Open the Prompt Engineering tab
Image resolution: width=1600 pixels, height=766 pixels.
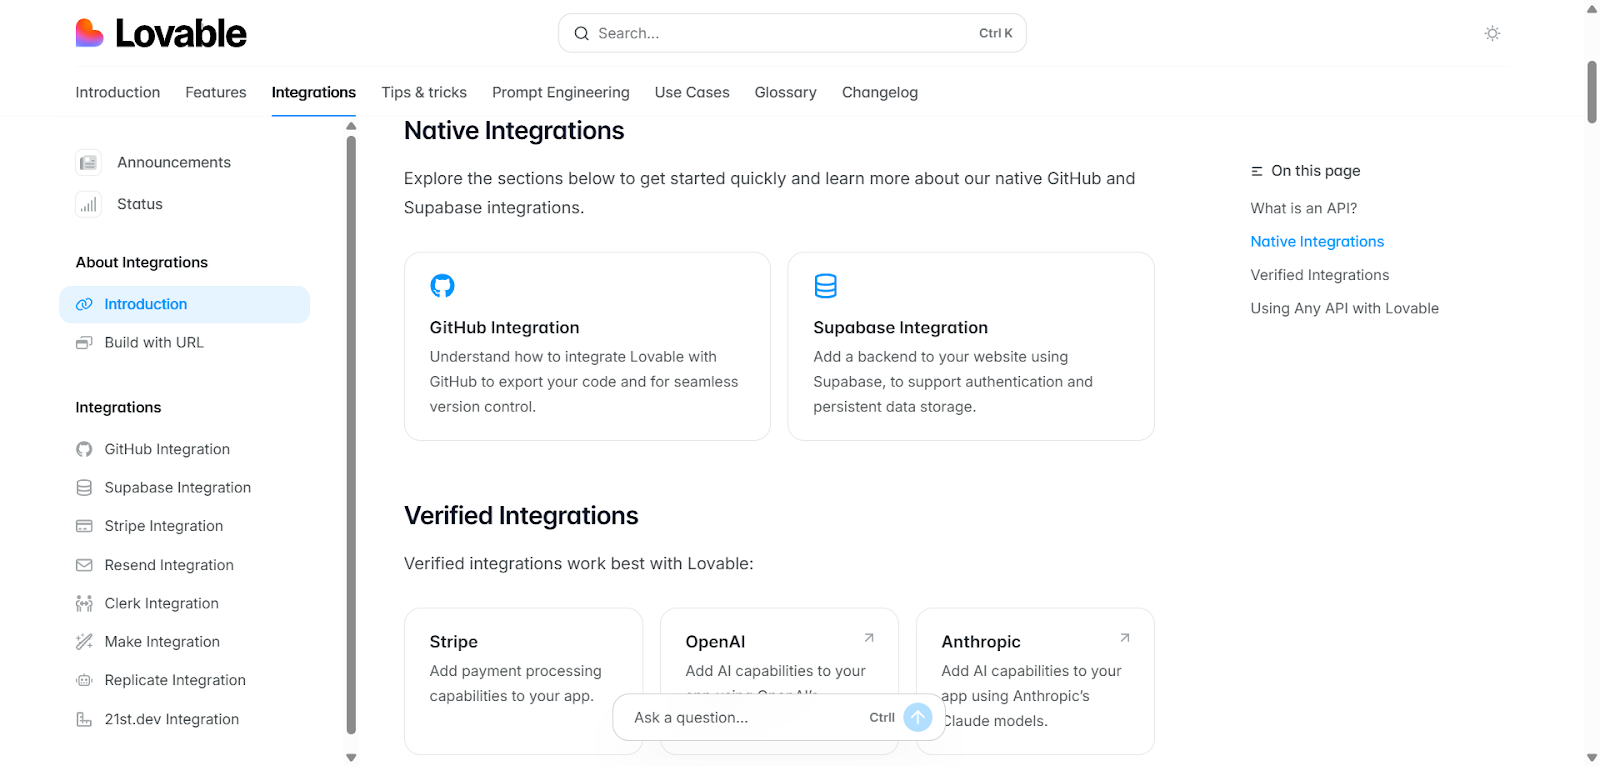[561, 92]
